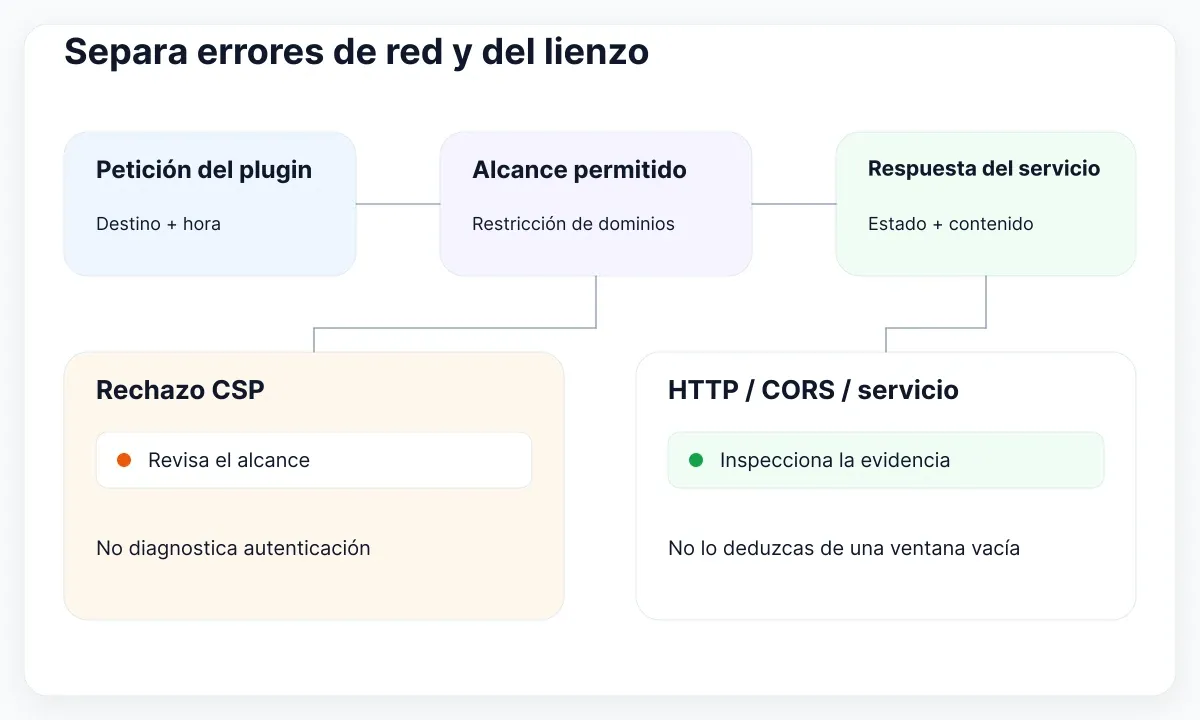Select the "Petición del plugin" card title
1200x720 pixels.
(204, 170)
